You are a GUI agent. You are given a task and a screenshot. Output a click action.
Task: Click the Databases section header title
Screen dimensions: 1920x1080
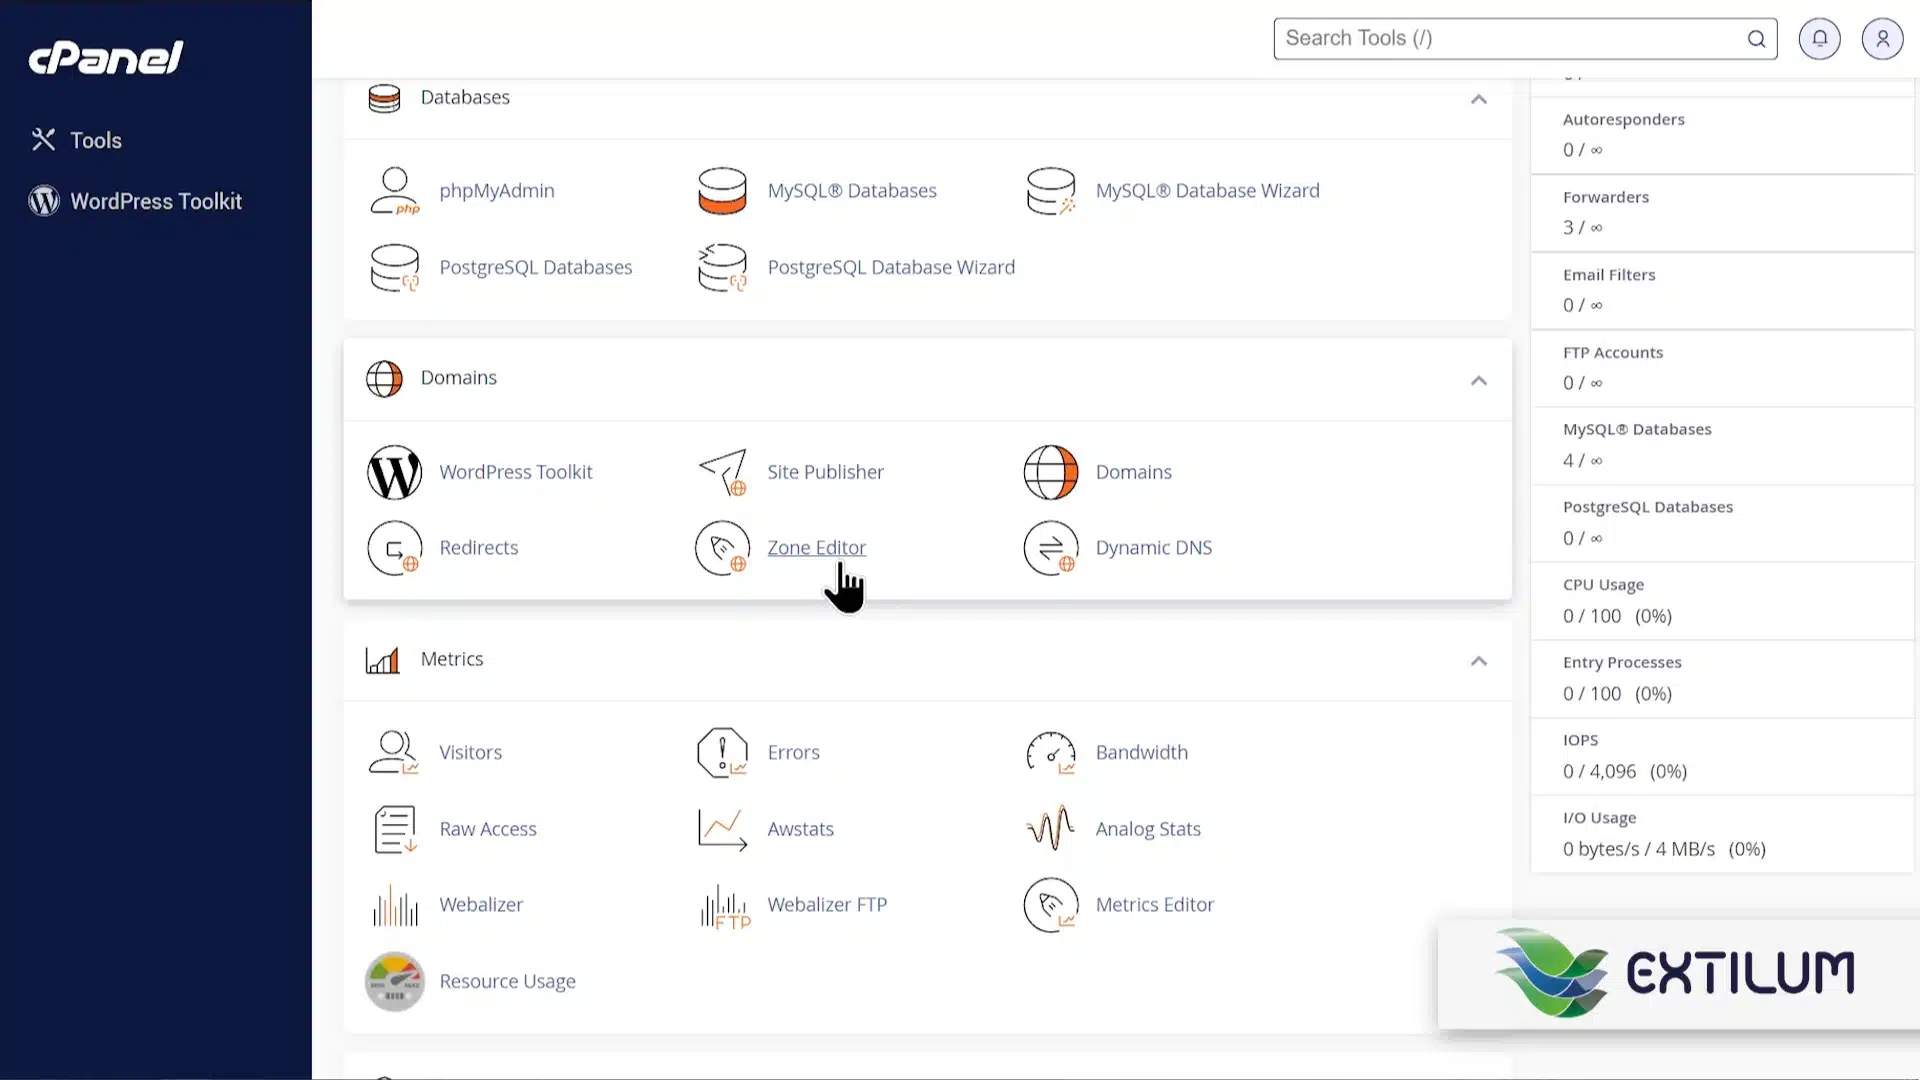(465, 98)
